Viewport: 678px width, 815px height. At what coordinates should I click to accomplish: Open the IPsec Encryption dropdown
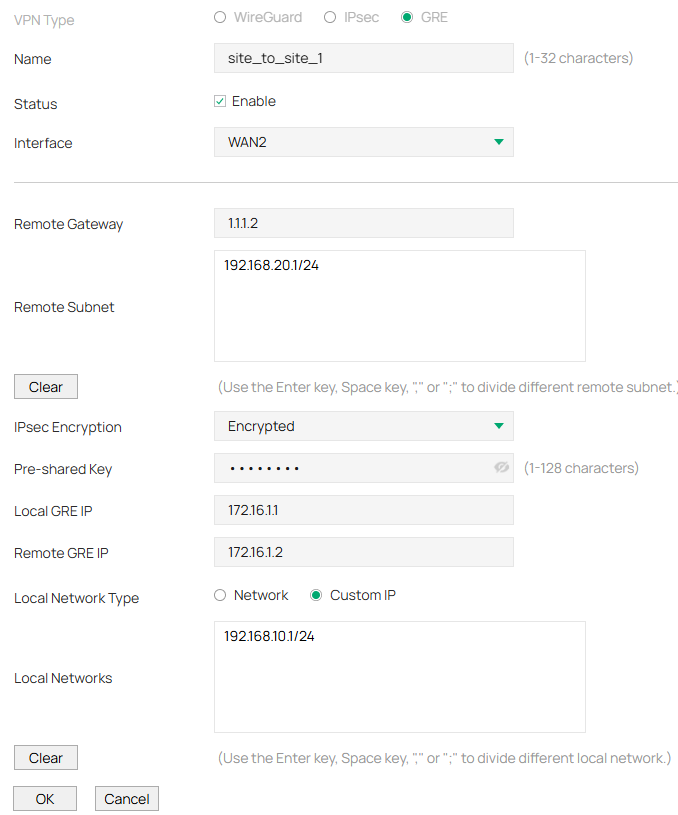497,426
